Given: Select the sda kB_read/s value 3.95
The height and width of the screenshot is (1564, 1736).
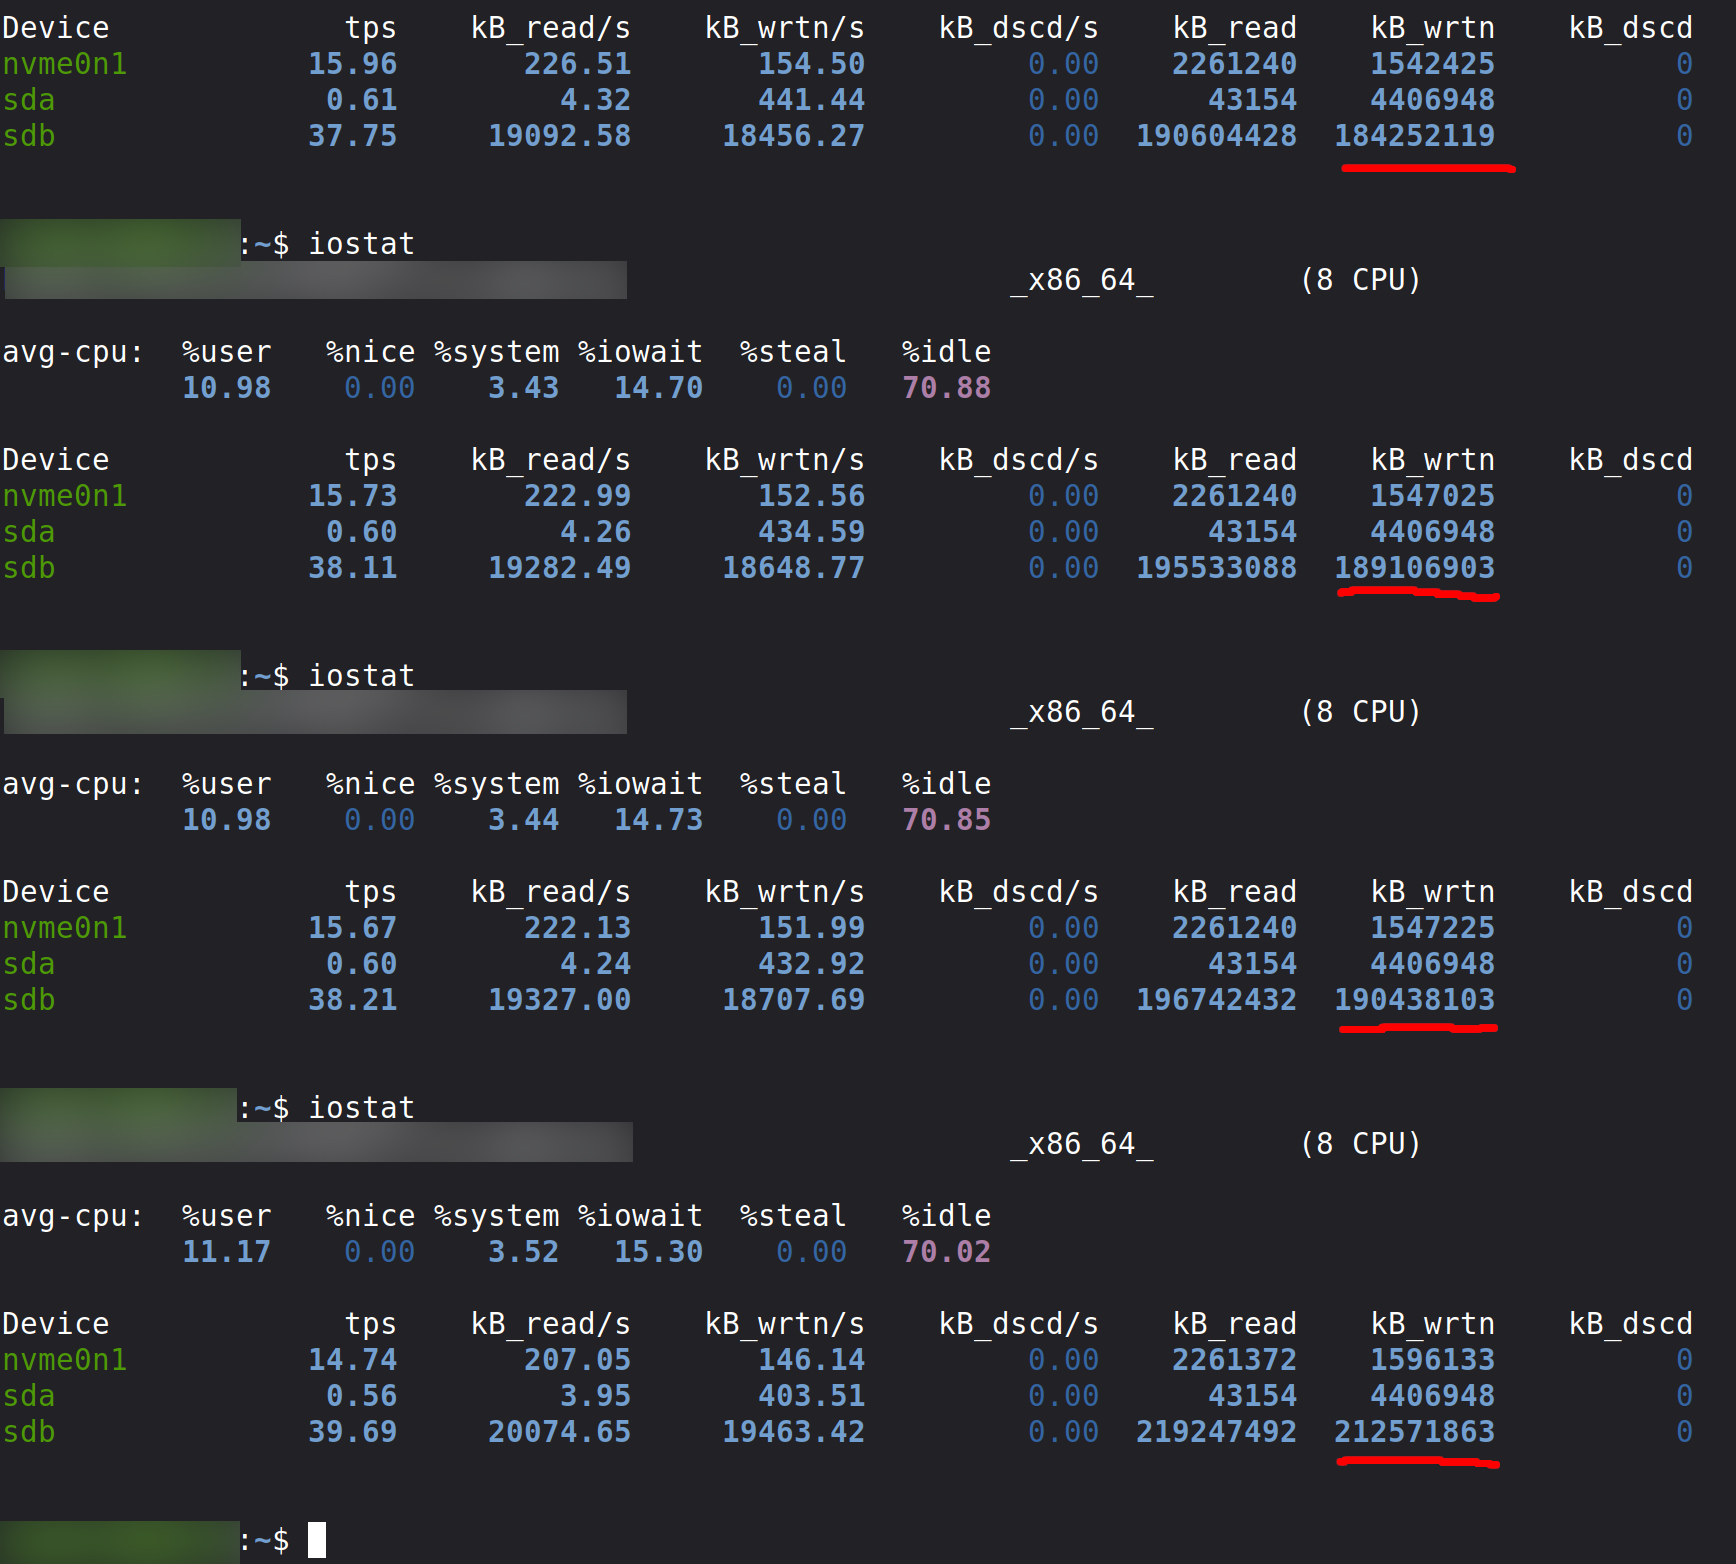Looking at the screenshot, I should tap(595, 1396).
